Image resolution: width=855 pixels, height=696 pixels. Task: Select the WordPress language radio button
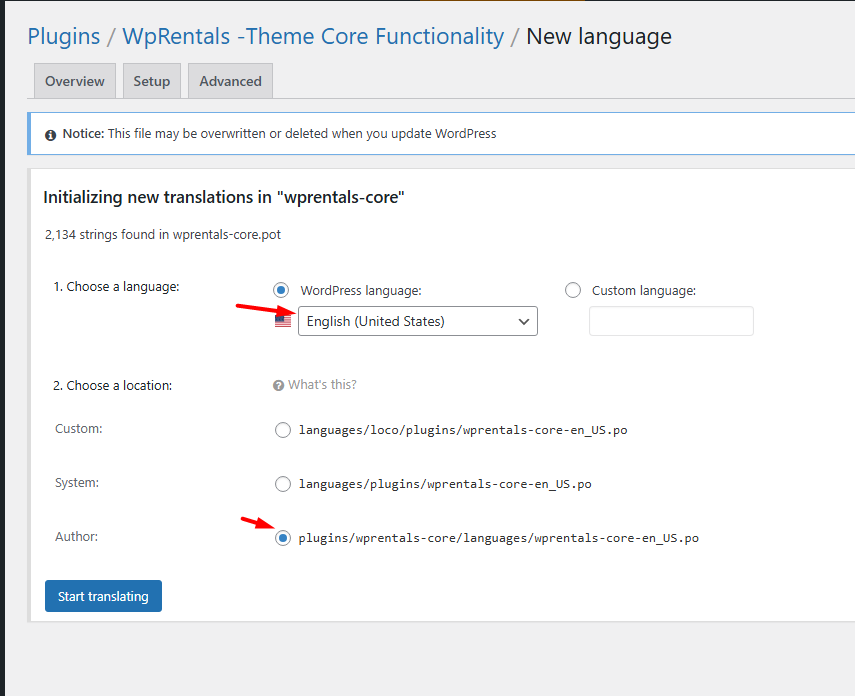coord(282,290)
